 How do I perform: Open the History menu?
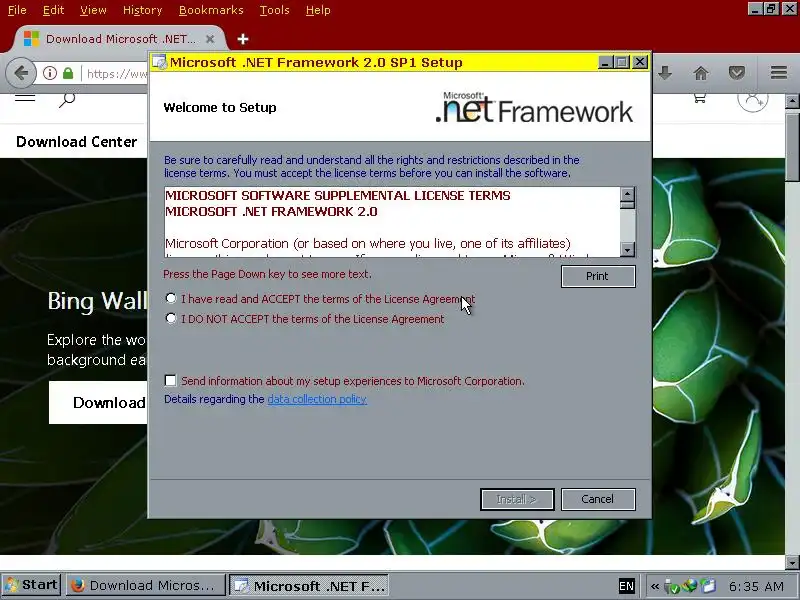click(x=142, y=10)
